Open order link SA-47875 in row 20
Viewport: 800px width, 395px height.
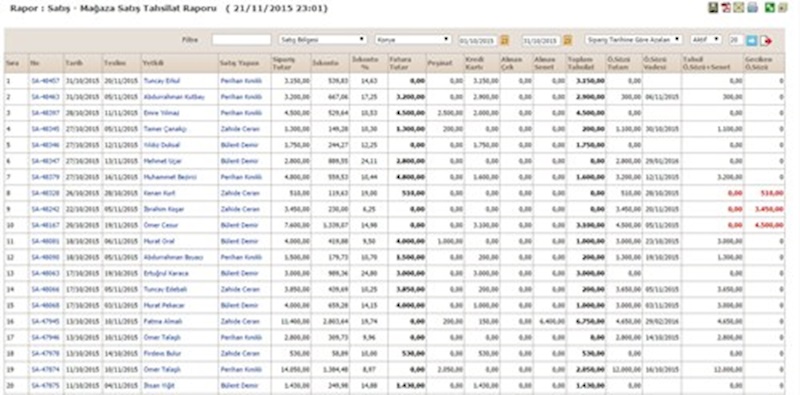(x=45, y=386)
